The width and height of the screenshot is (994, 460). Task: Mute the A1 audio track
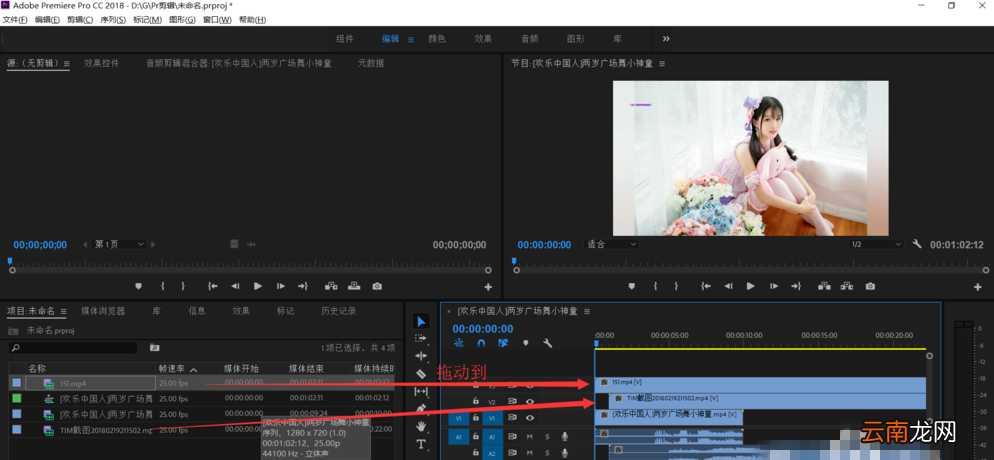coord(530,436)
